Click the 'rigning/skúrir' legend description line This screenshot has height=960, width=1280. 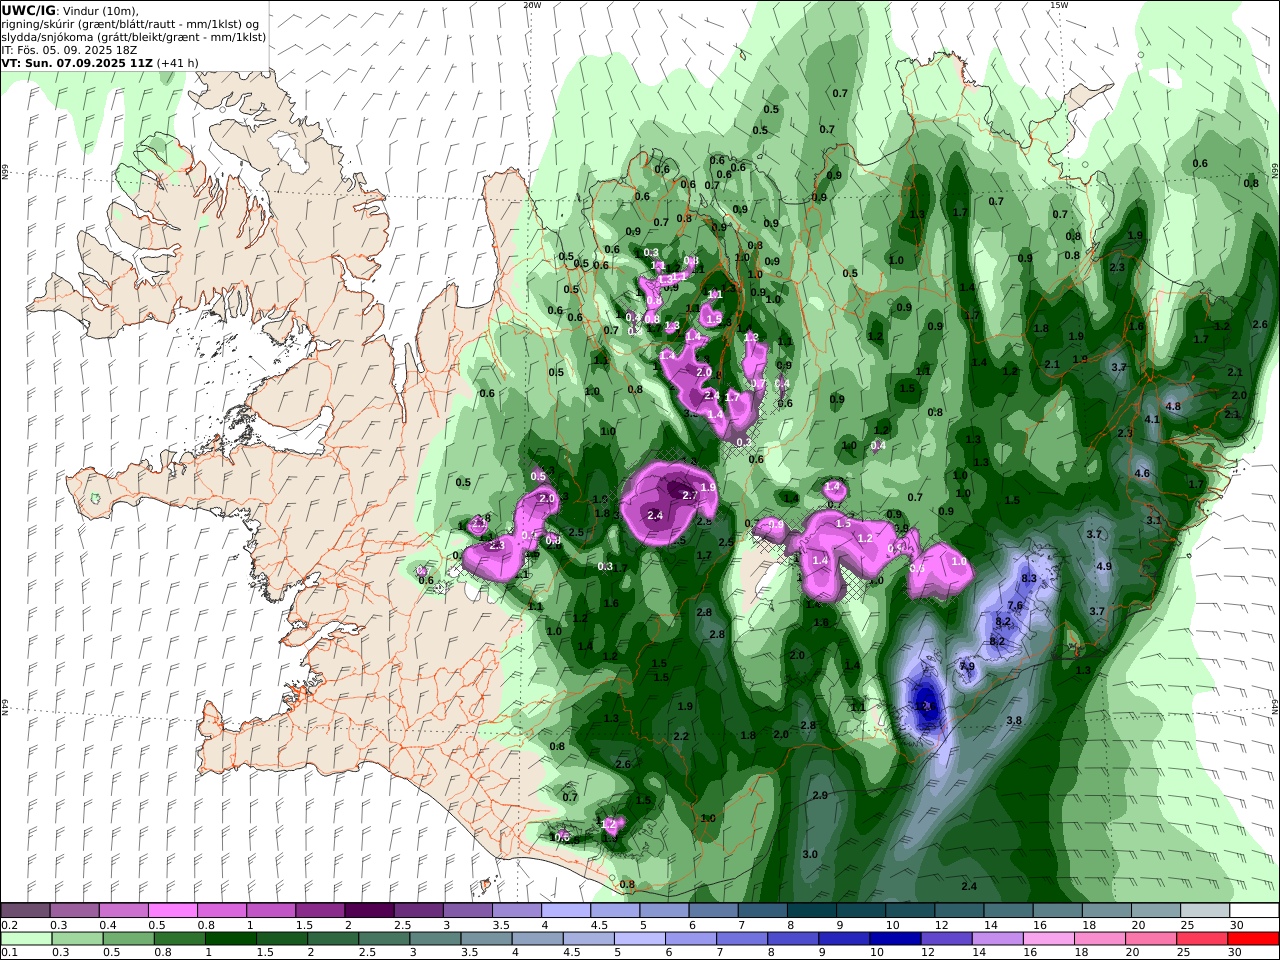coord(129,23)
